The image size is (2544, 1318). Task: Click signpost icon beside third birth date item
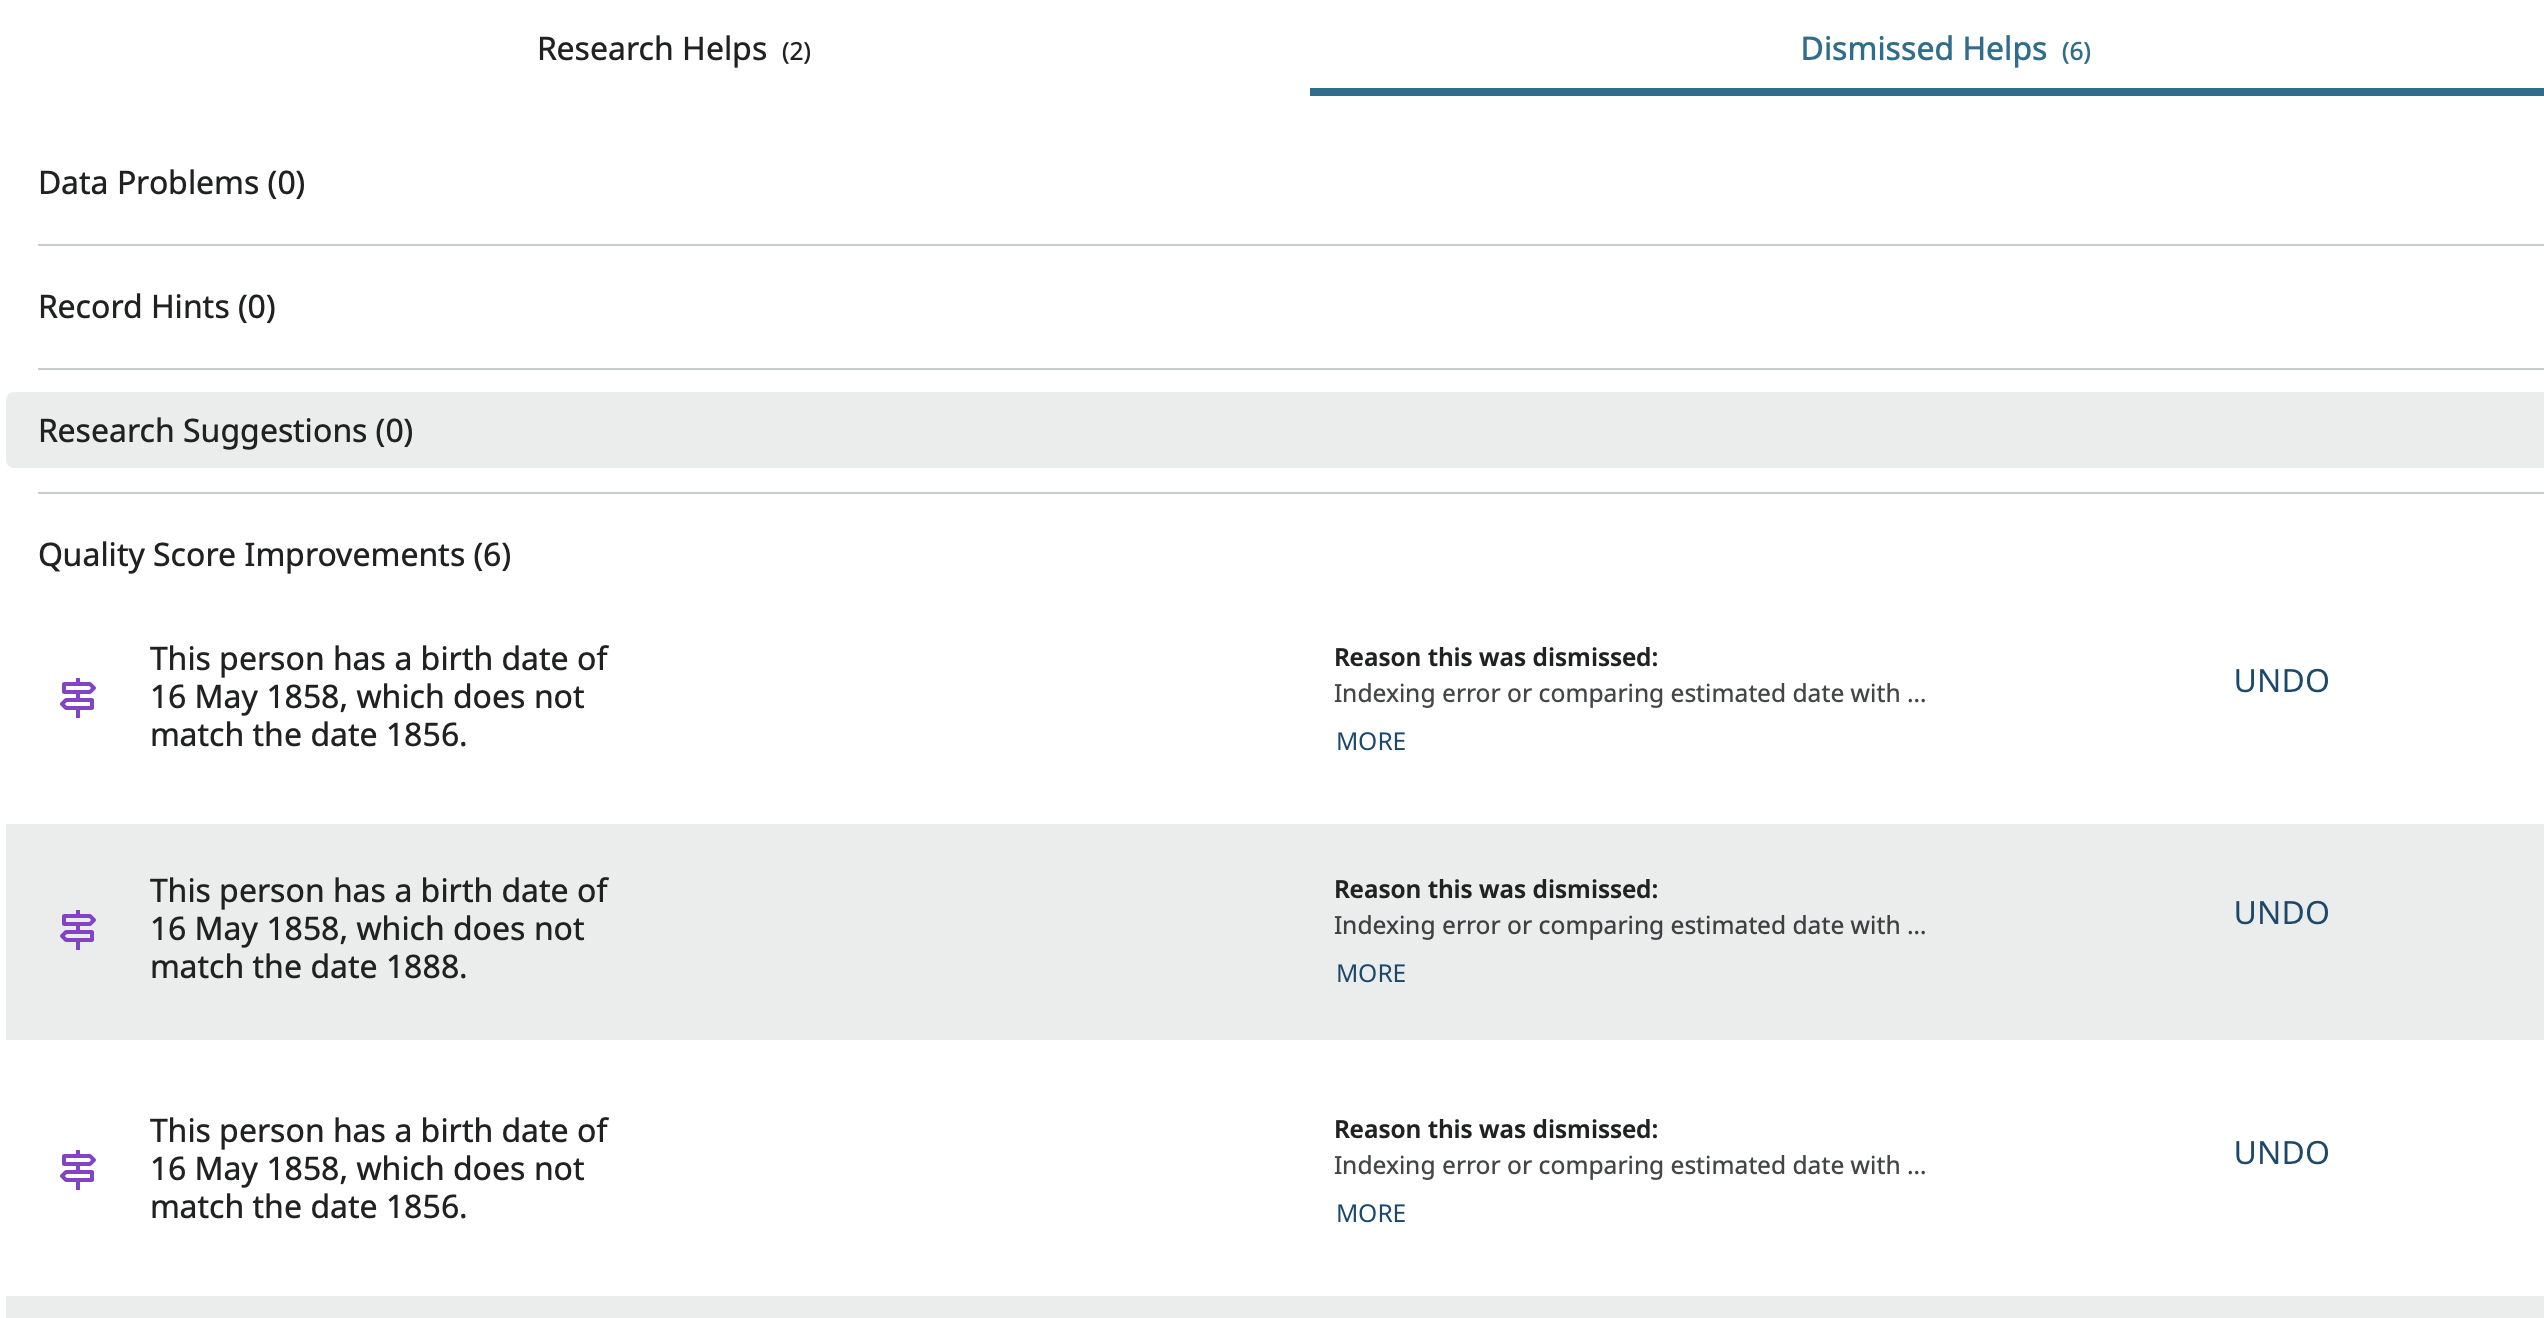click(x=78, y=1169)
